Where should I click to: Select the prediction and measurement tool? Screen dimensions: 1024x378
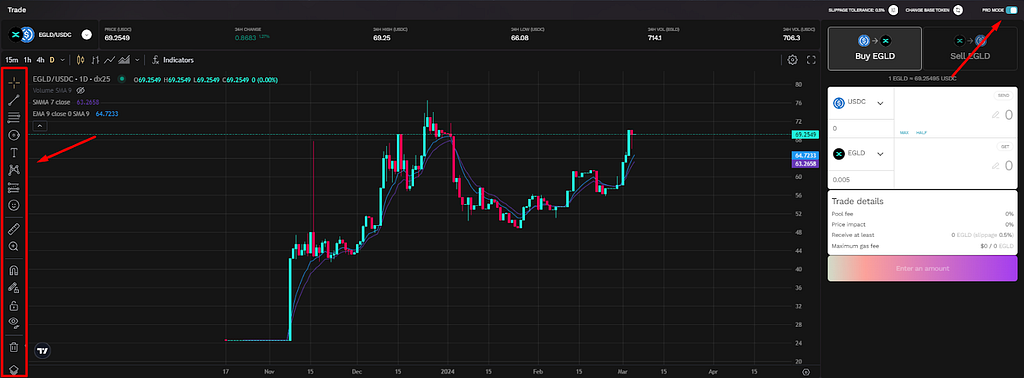pyautogui.click(x=14, y=188)
